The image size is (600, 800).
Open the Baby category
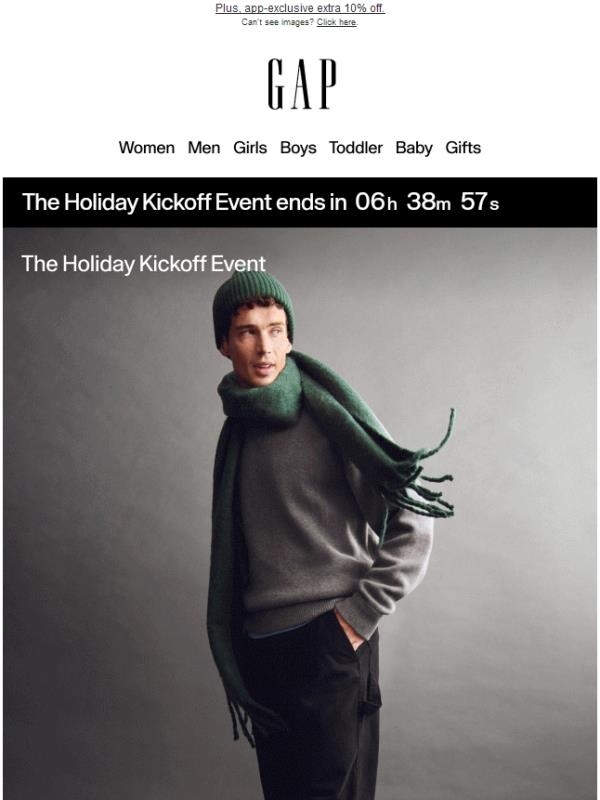[x=414, y=148]
